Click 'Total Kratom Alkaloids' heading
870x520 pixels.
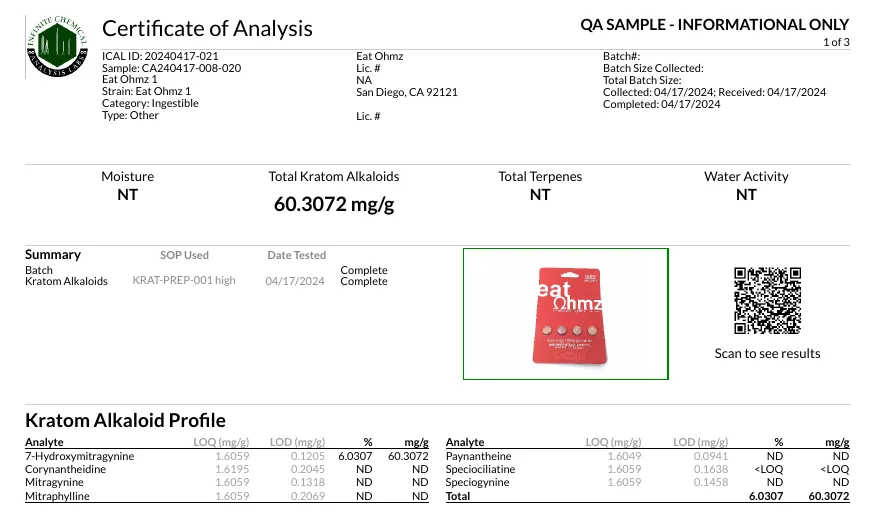[334, 176]
